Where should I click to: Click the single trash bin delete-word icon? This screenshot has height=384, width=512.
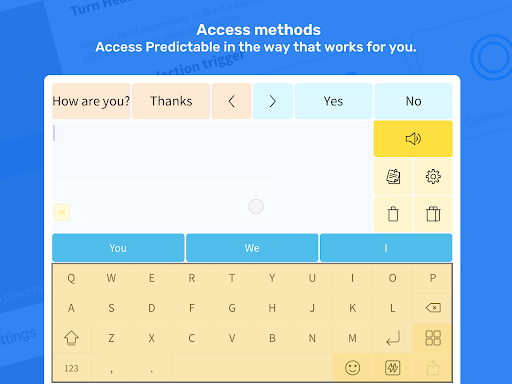393,214
